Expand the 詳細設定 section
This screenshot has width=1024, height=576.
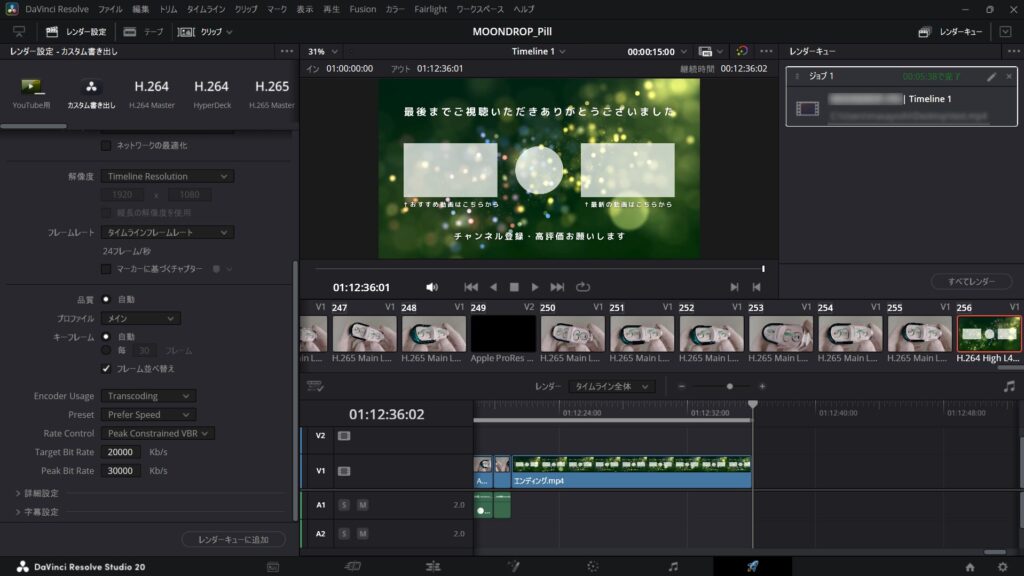click(x=39, y=491)
